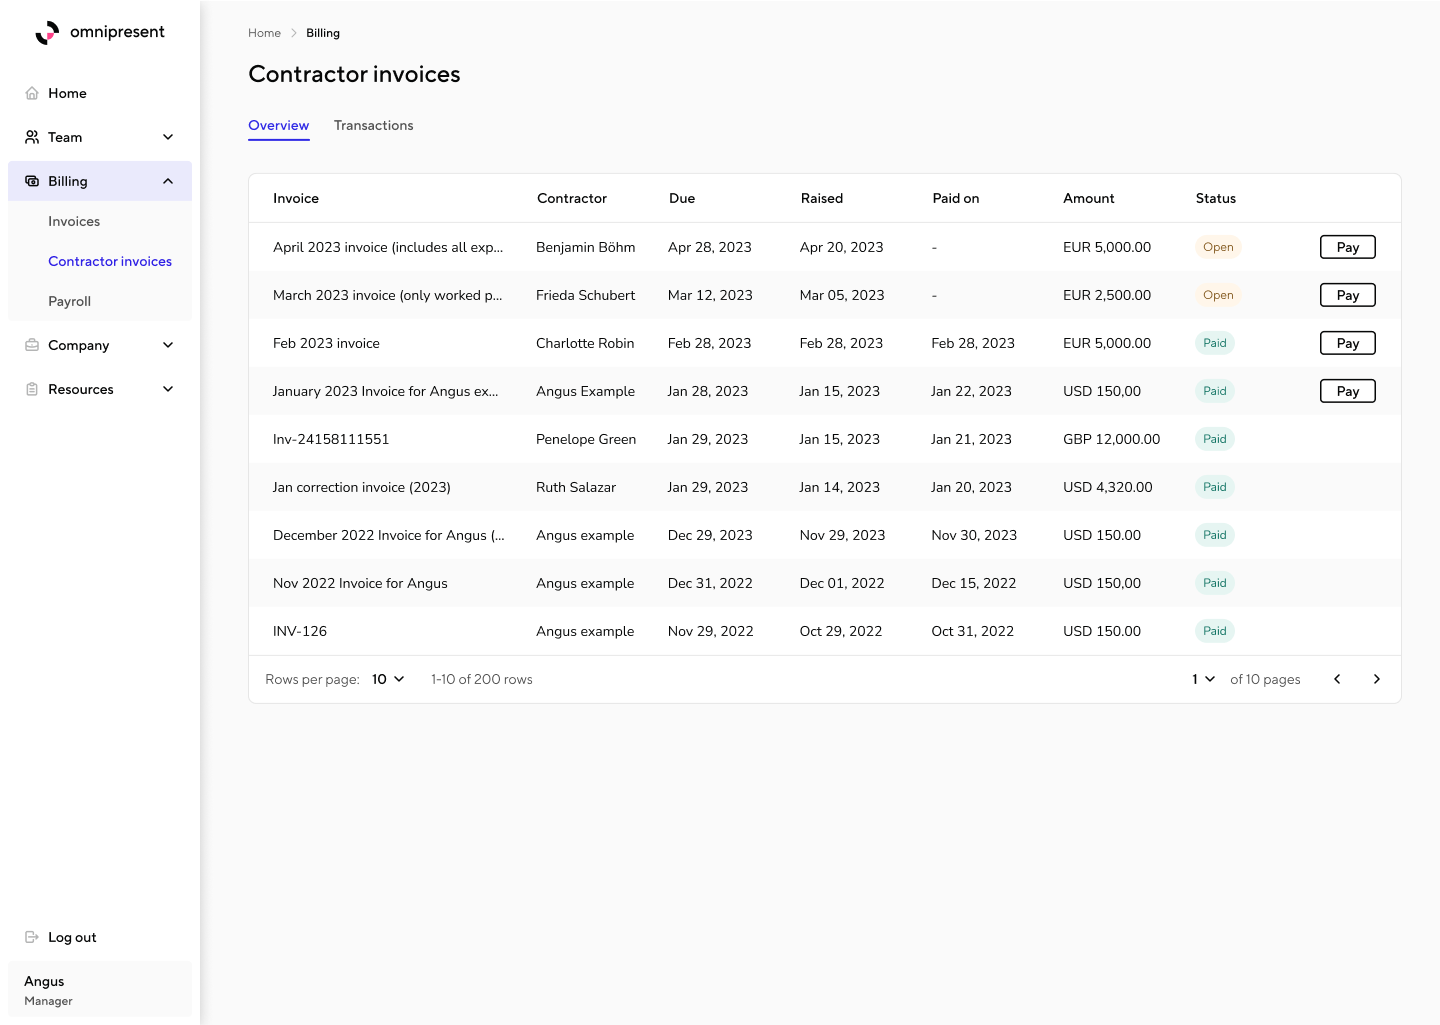1440x1025 pixels.
Task: Click the paid date Oct 31, 2022
Action: pos(973,631)
